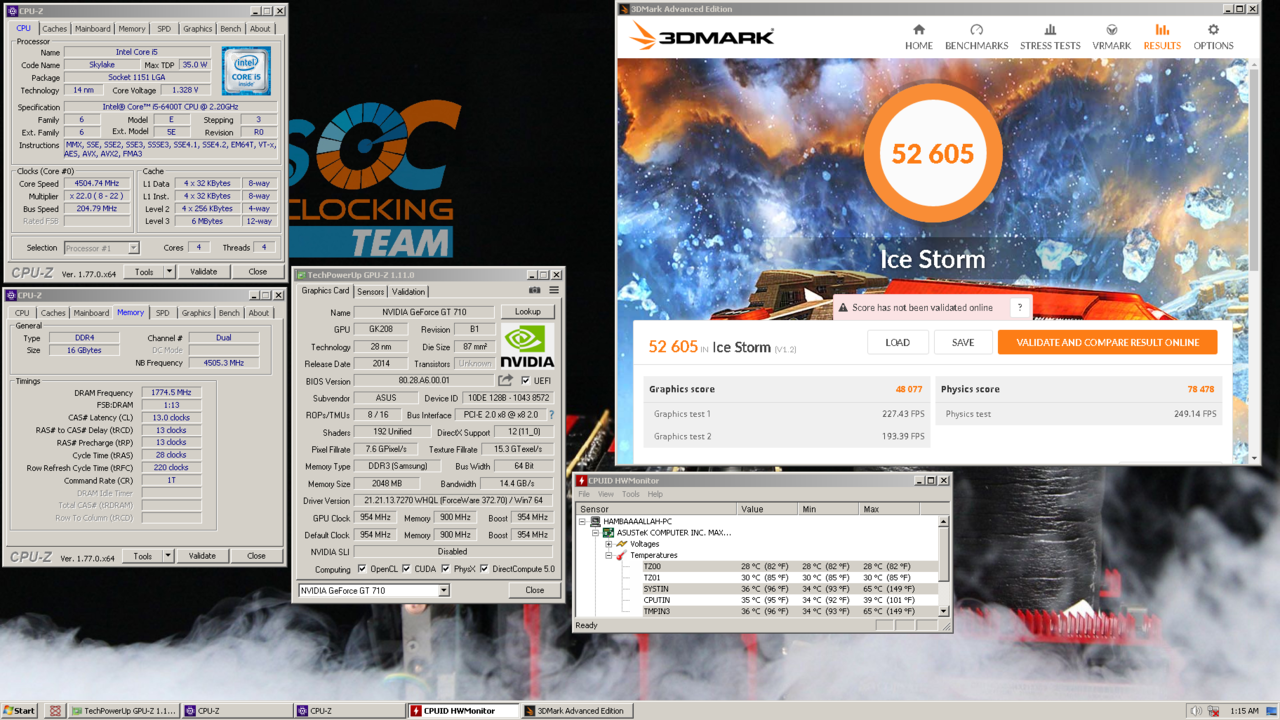This screenshot has height=720, width=1280.
Task: Switch to Bench tab in top CPU-Z
Action: click(230, 29)
